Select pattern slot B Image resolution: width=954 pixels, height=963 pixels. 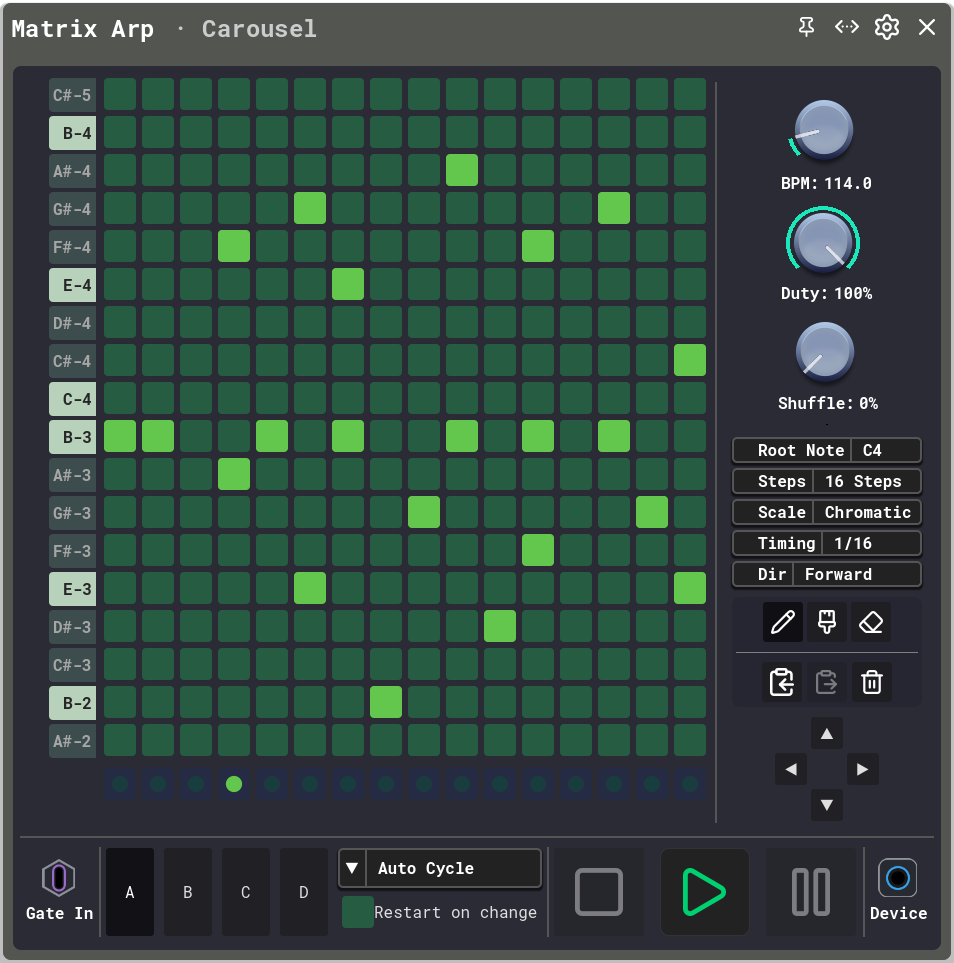pyautogui.click(x=188, y=892)
